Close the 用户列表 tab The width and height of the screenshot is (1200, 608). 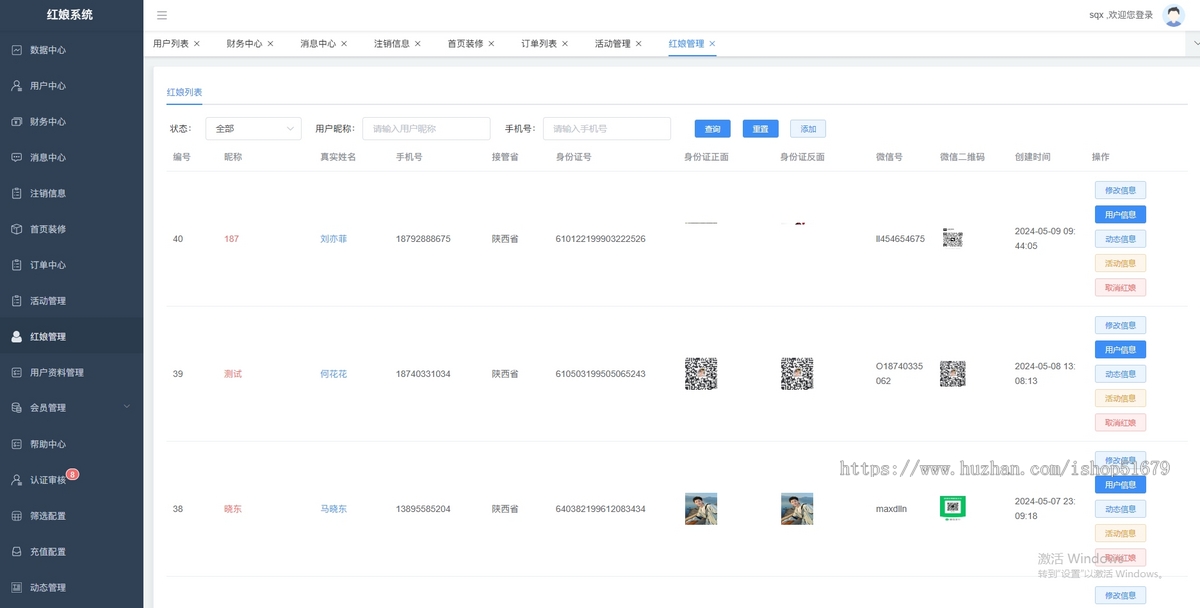(196, 44)
